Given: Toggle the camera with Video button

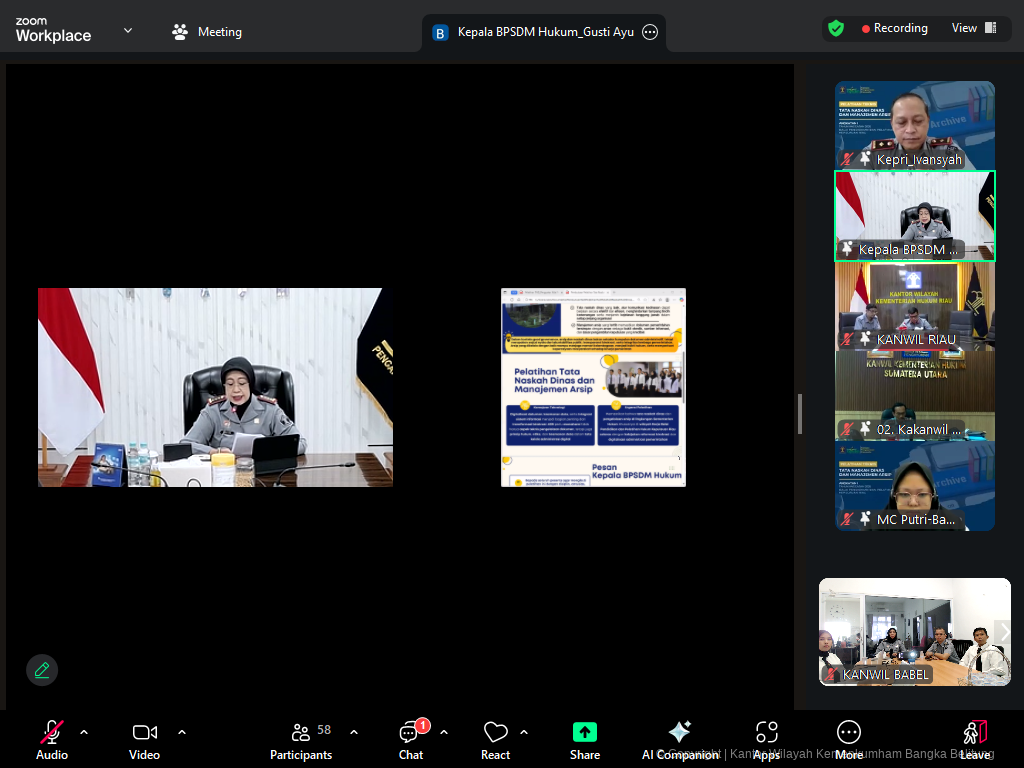Looking at the screenshot, I should [x=144, y=740].
